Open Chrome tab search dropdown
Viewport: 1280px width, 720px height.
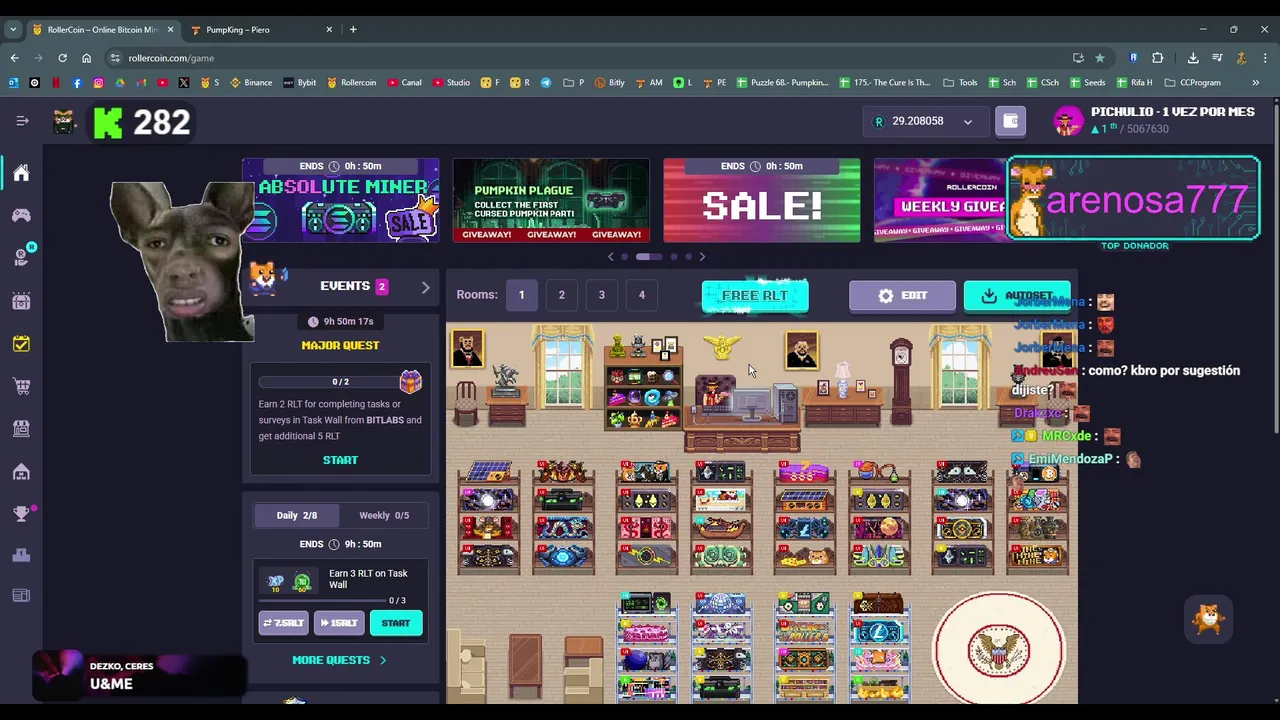click(x=13, y=29)
